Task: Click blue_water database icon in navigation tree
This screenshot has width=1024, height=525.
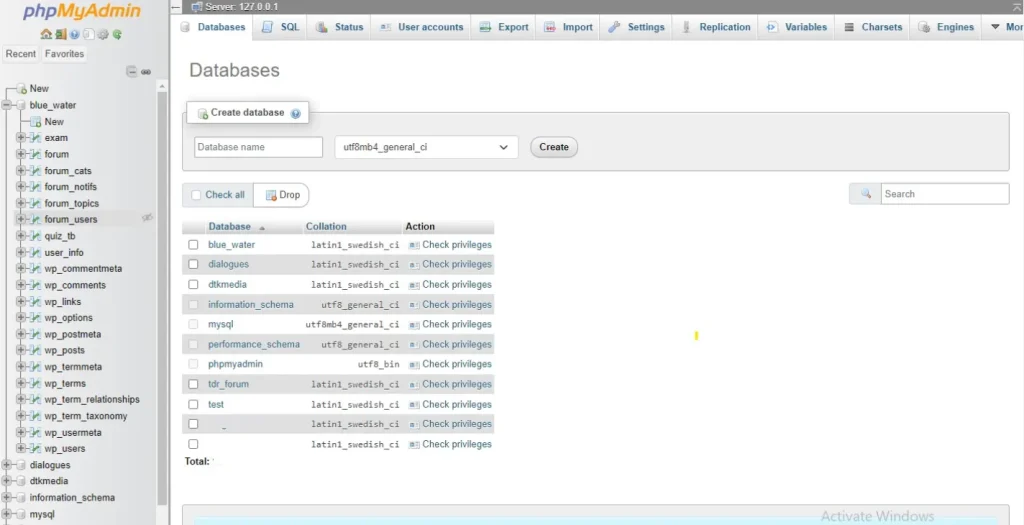Action: 21,105
